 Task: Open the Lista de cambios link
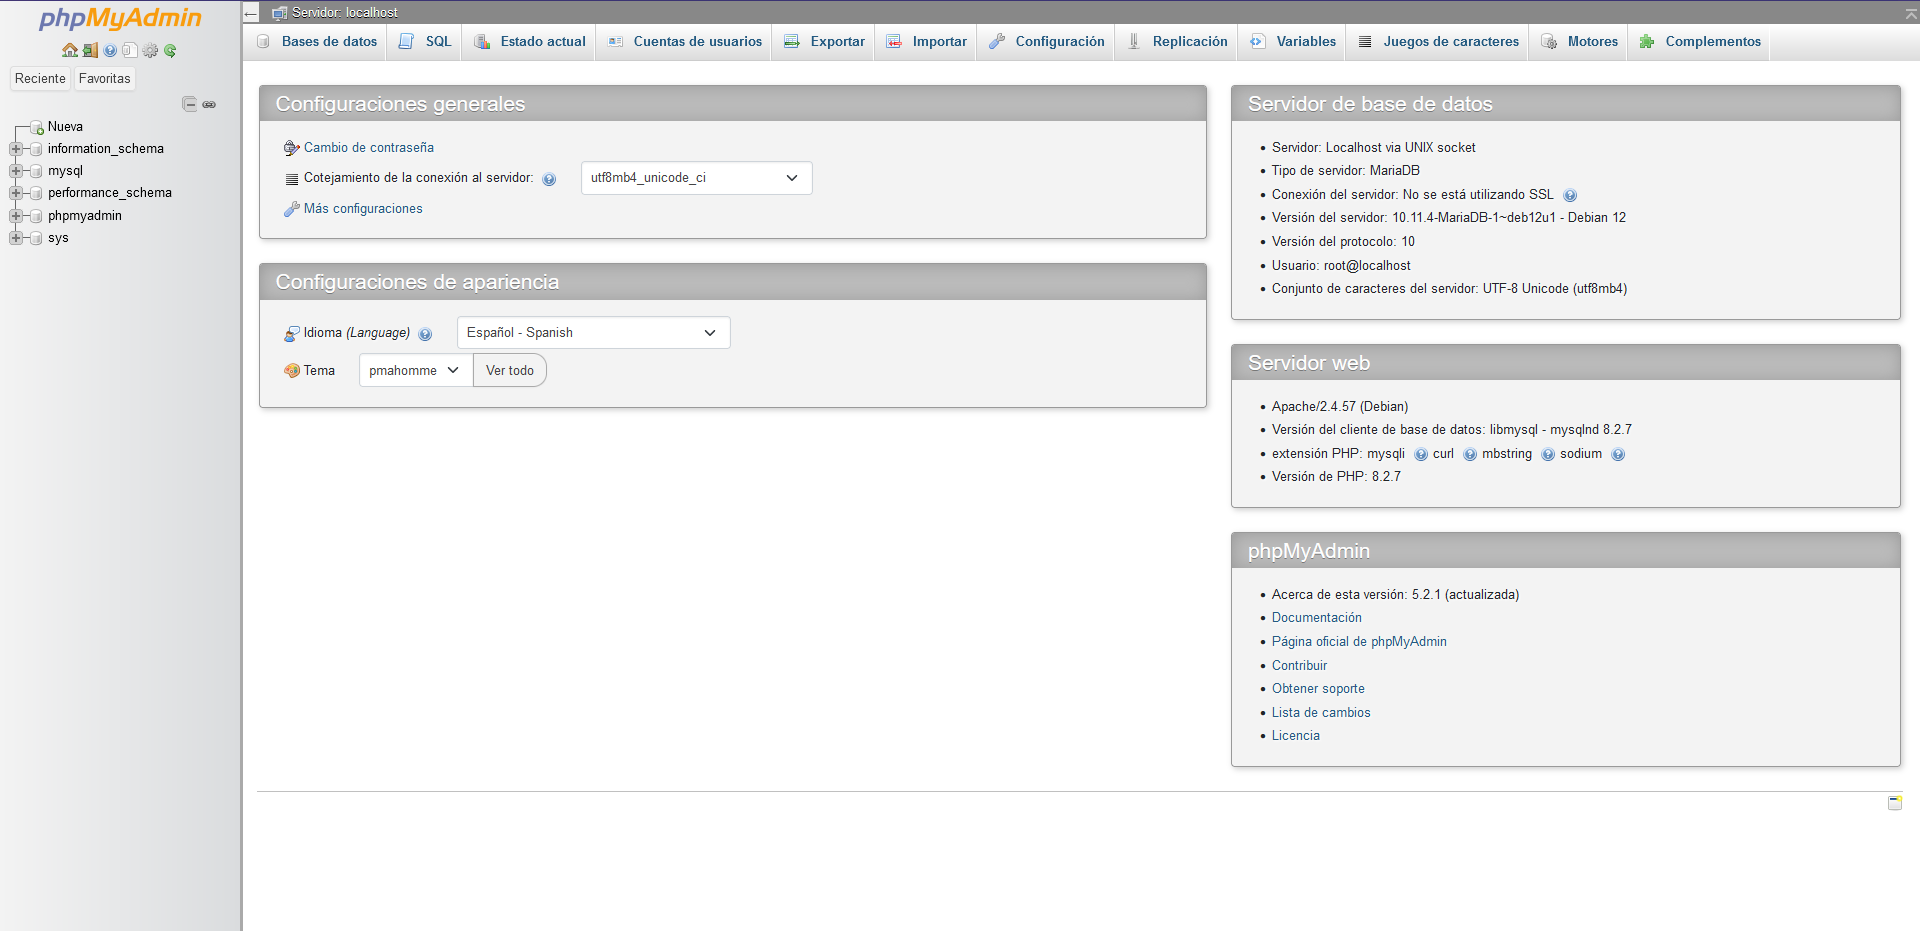pos(1321,713)
